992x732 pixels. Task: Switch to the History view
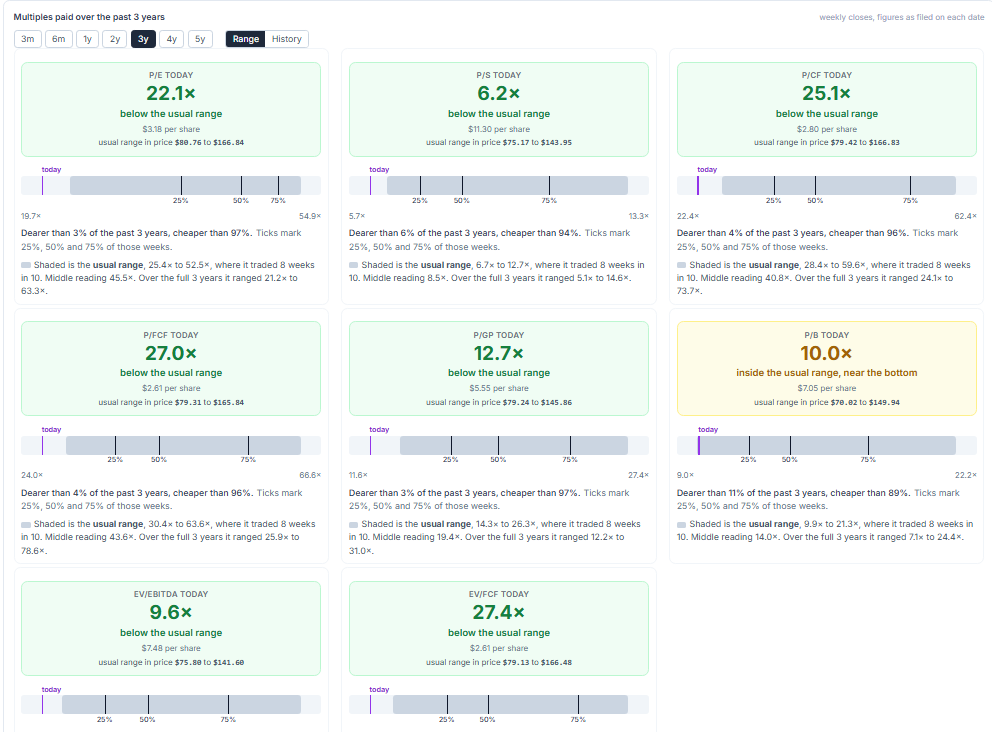(x=287, y=39)
